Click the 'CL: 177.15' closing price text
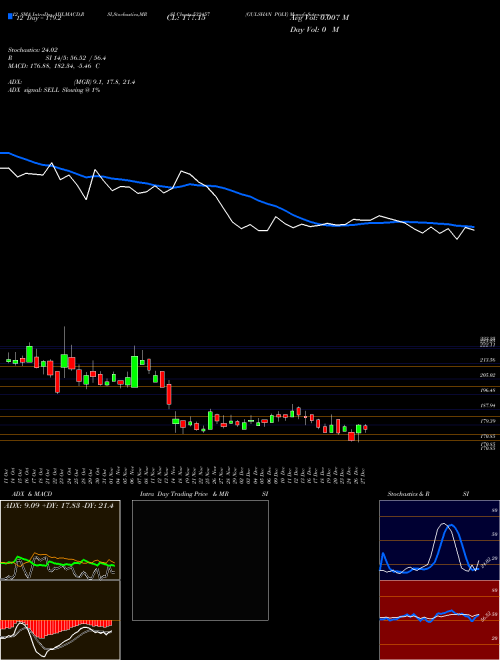This screenshot has width=500, height=660. pos(186,18)
